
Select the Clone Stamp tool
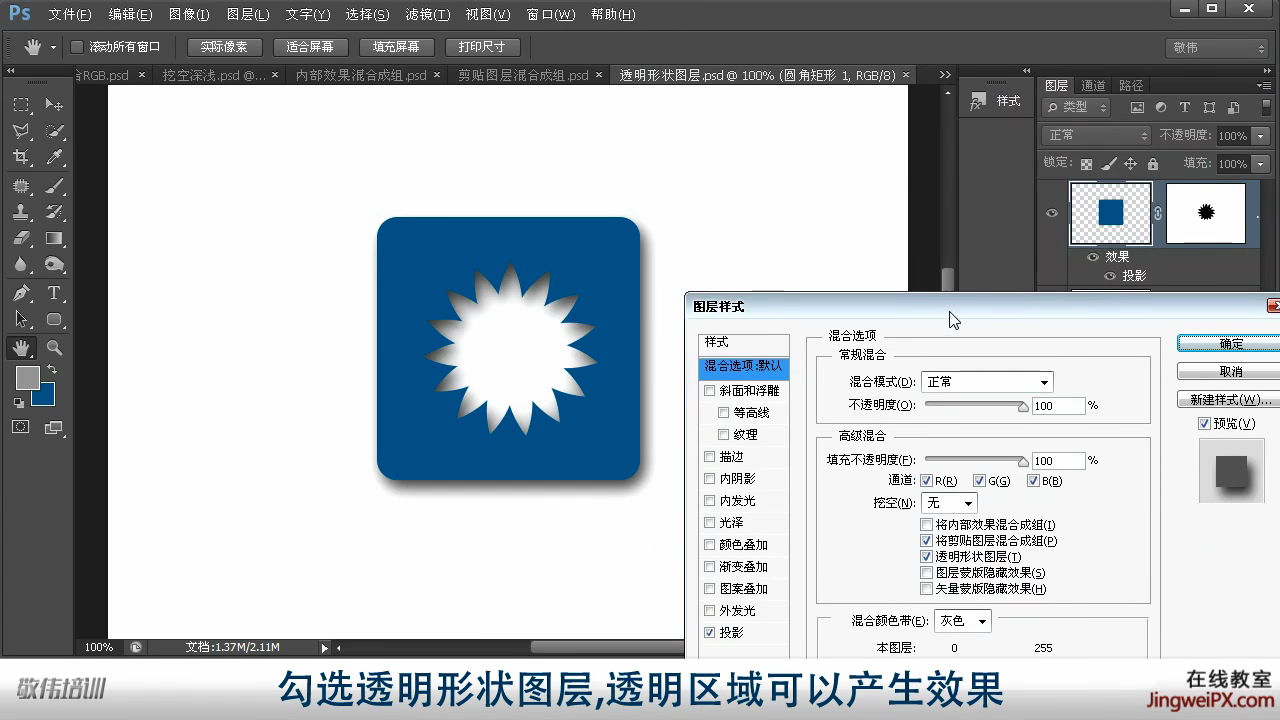pyautogui.click(x=21, y=212)
